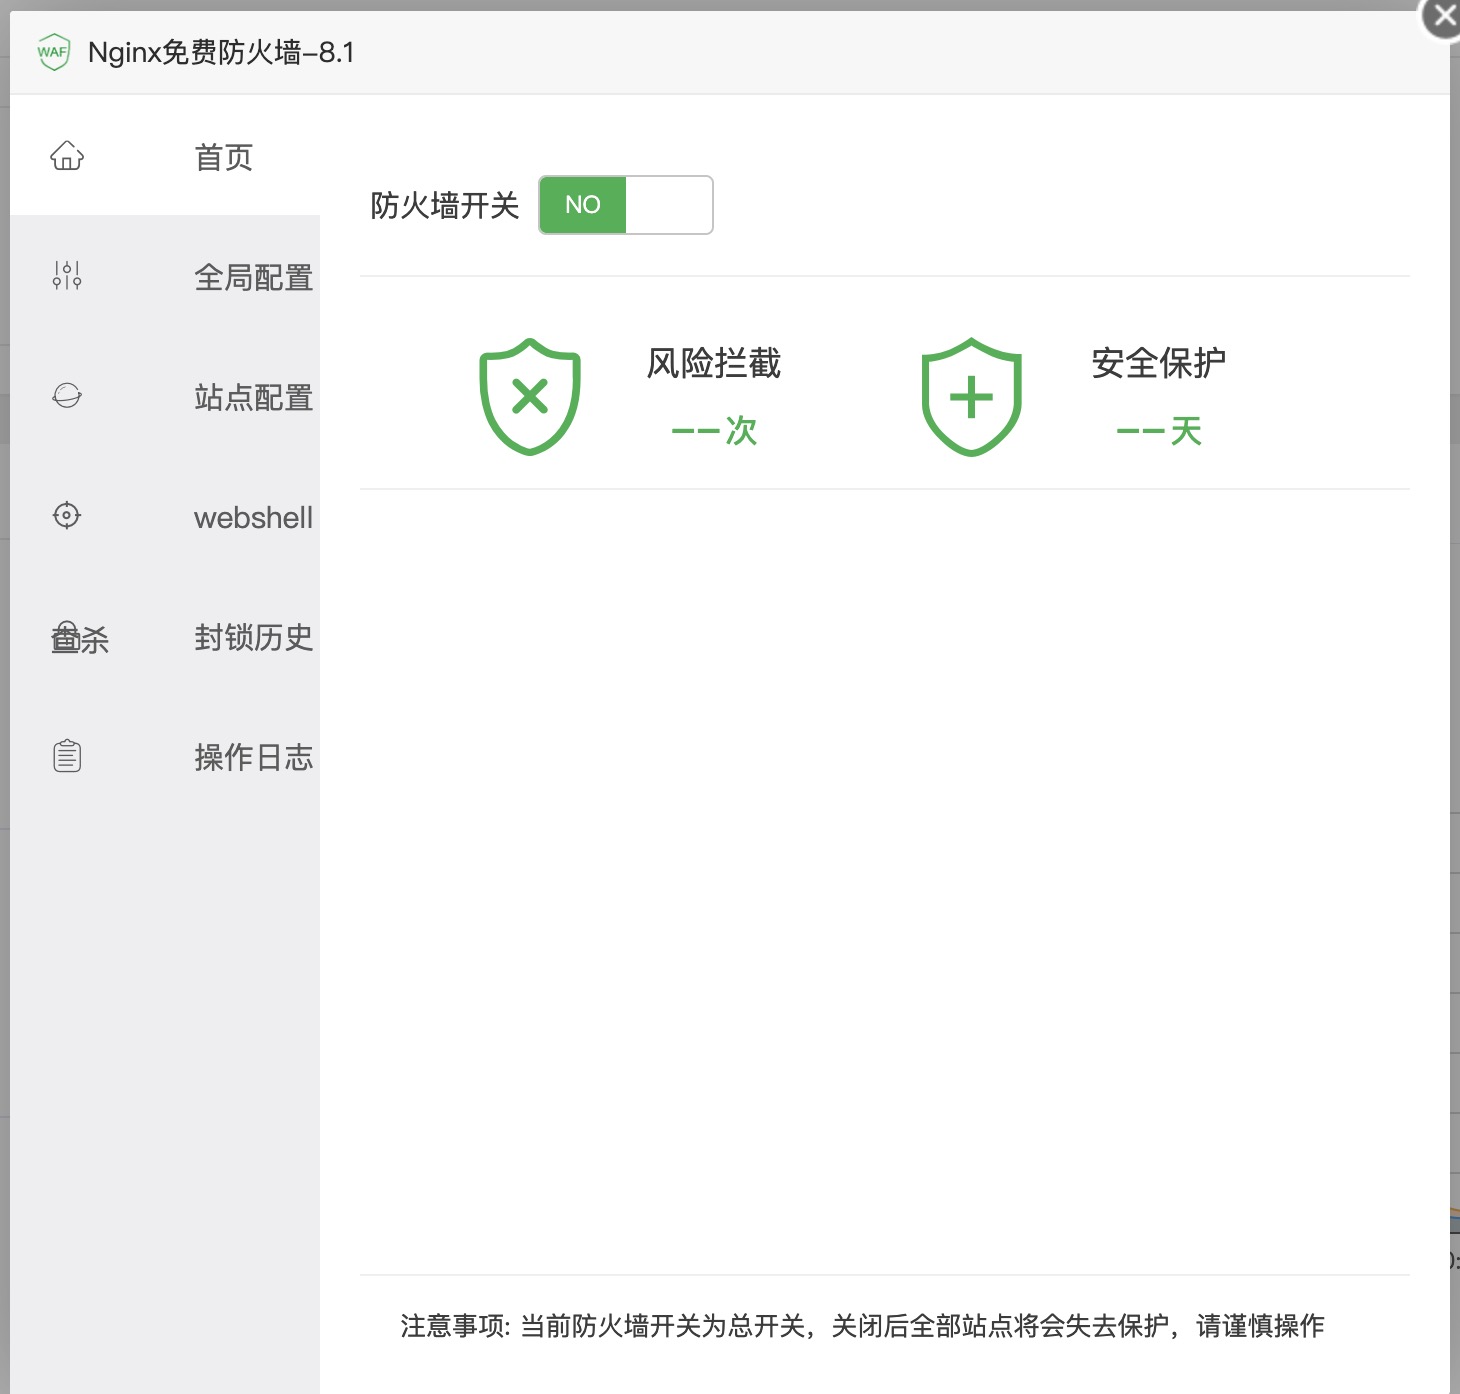Click the 安全保护 heading text
The image size is (1460, 1394).
click(x=1159, y=363)
